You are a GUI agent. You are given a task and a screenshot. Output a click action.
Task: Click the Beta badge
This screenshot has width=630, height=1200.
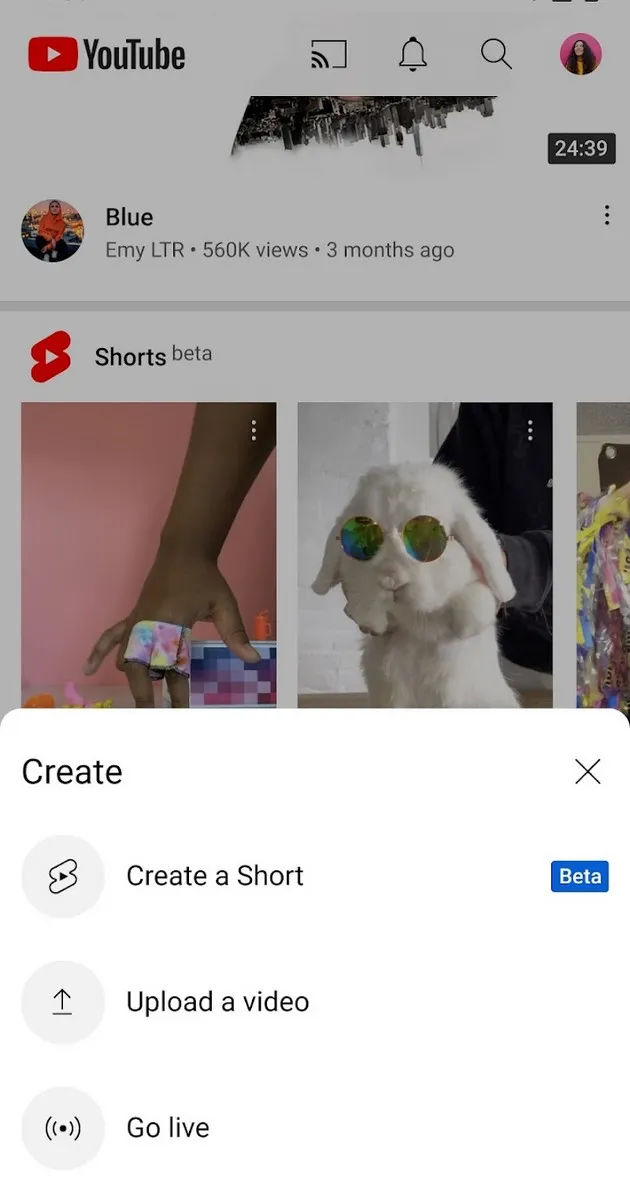point(579,876)
